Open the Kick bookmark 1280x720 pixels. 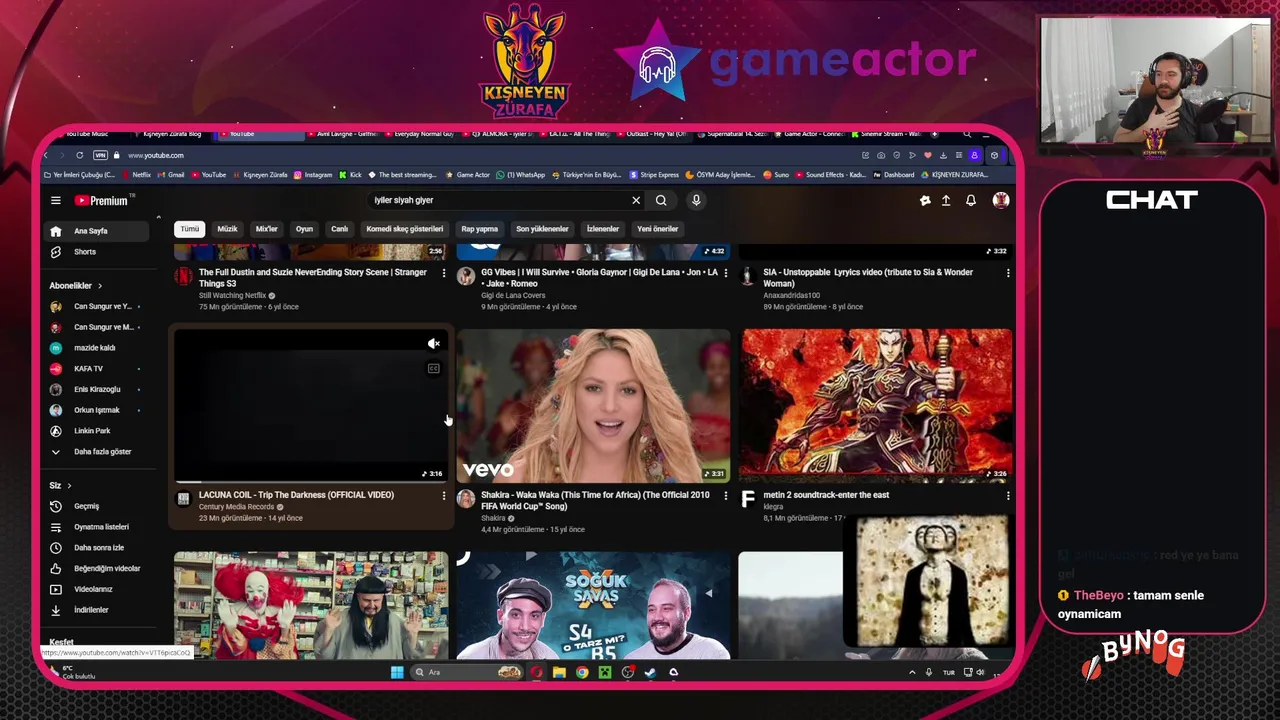[350, 175]
